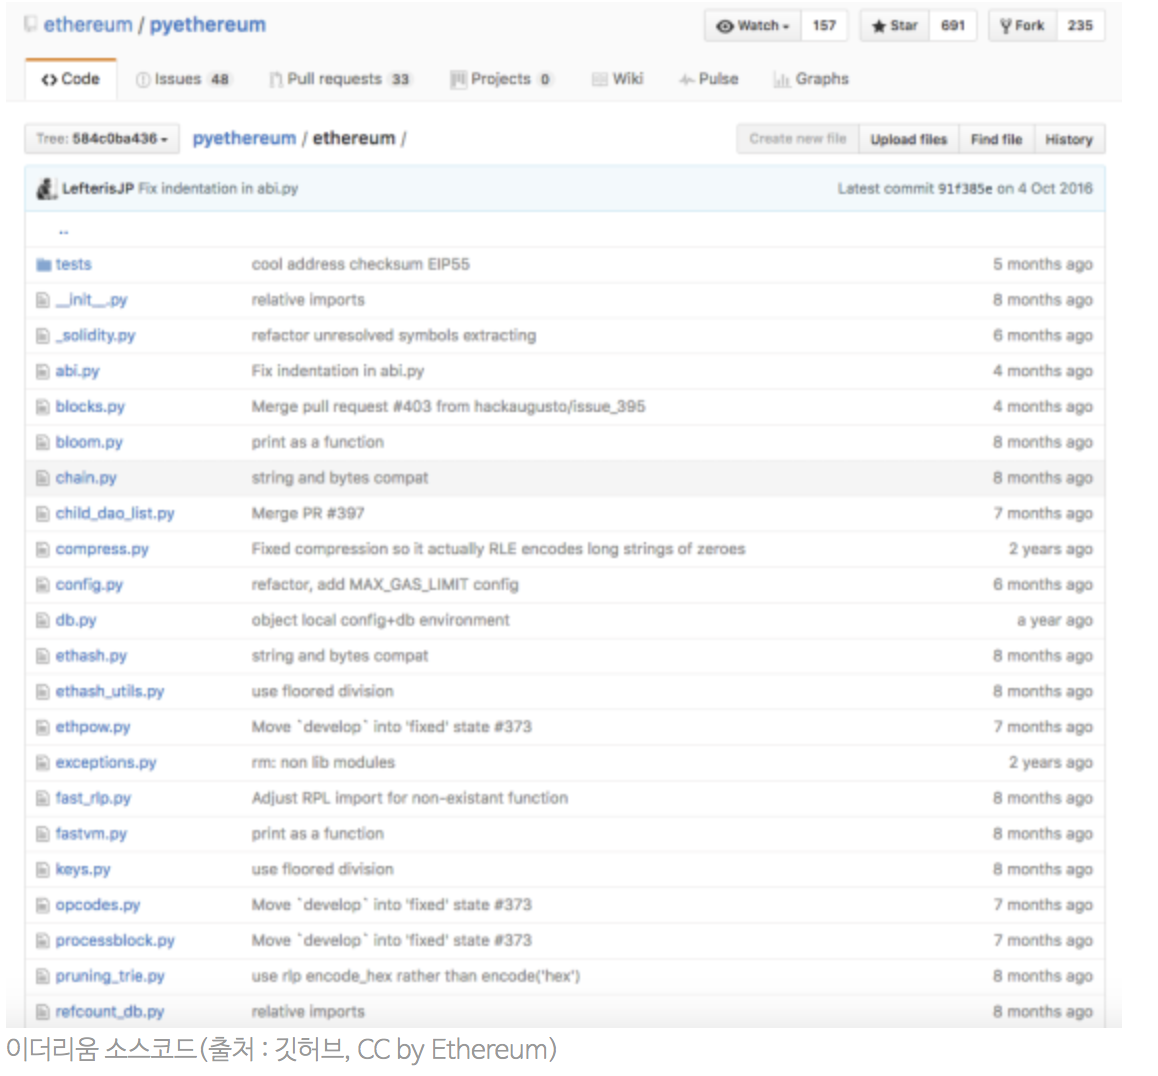Open the Watch dropdown
Image resolution: width=1158 pixels, height=1076 pixels.
click(753, 26)
